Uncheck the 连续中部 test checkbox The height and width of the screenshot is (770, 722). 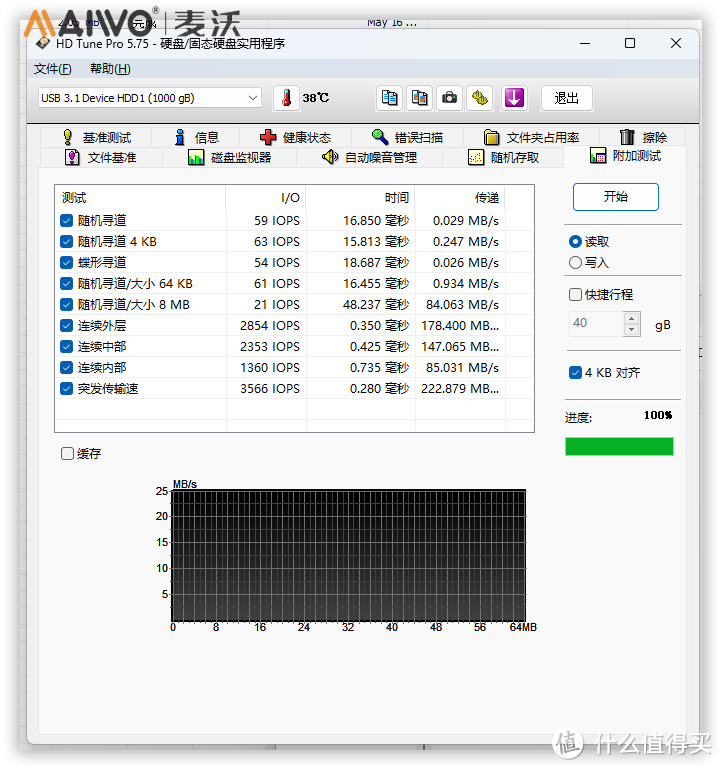(x=67, y=347)
